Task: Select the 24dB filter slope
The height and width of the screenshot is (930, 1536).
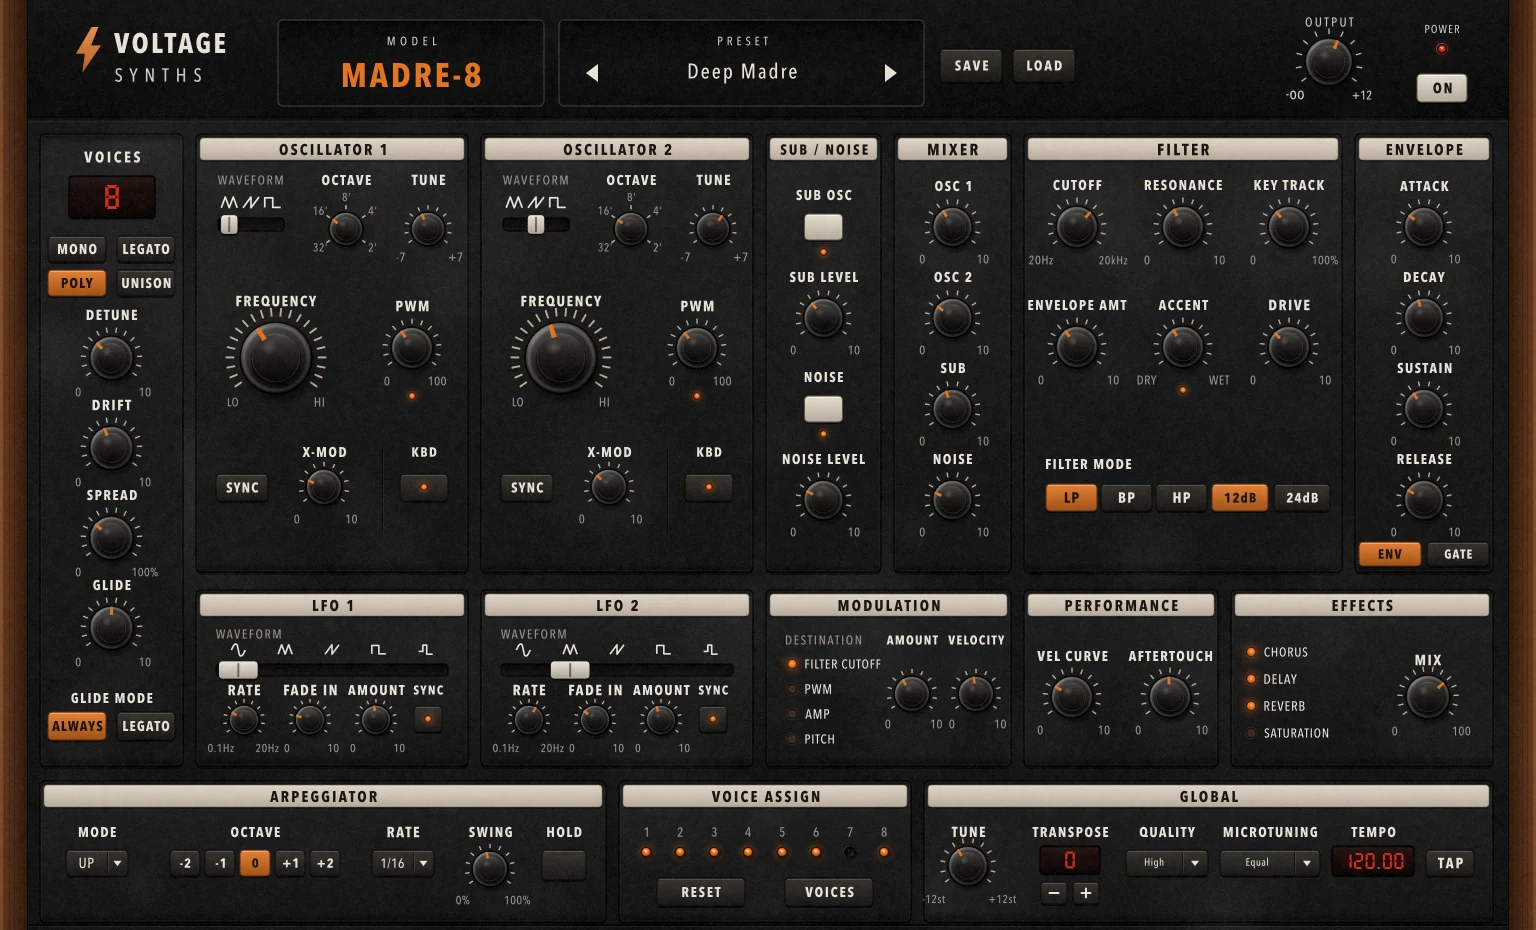Action: click(1302, 498)
